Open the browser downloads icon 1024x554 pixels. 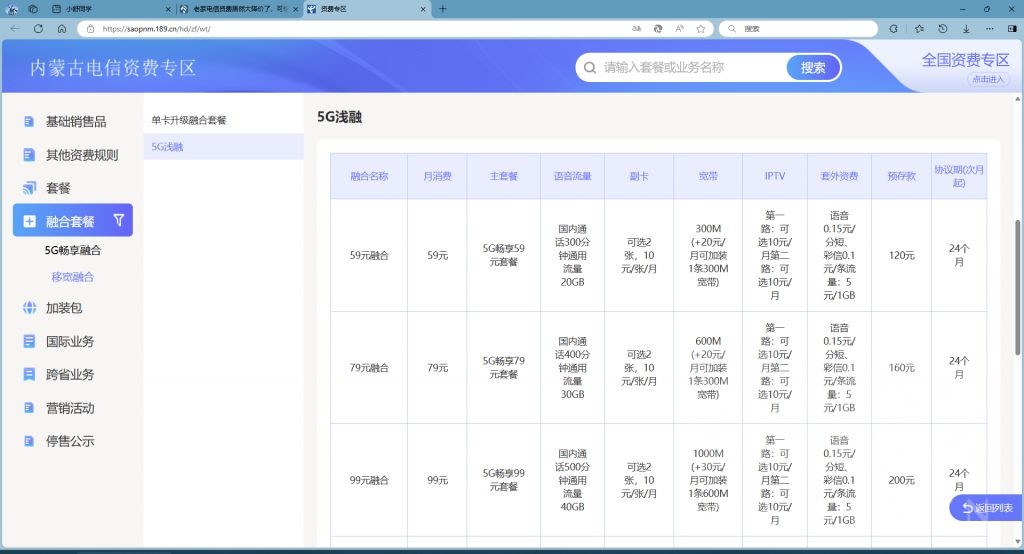click(966, 29)
